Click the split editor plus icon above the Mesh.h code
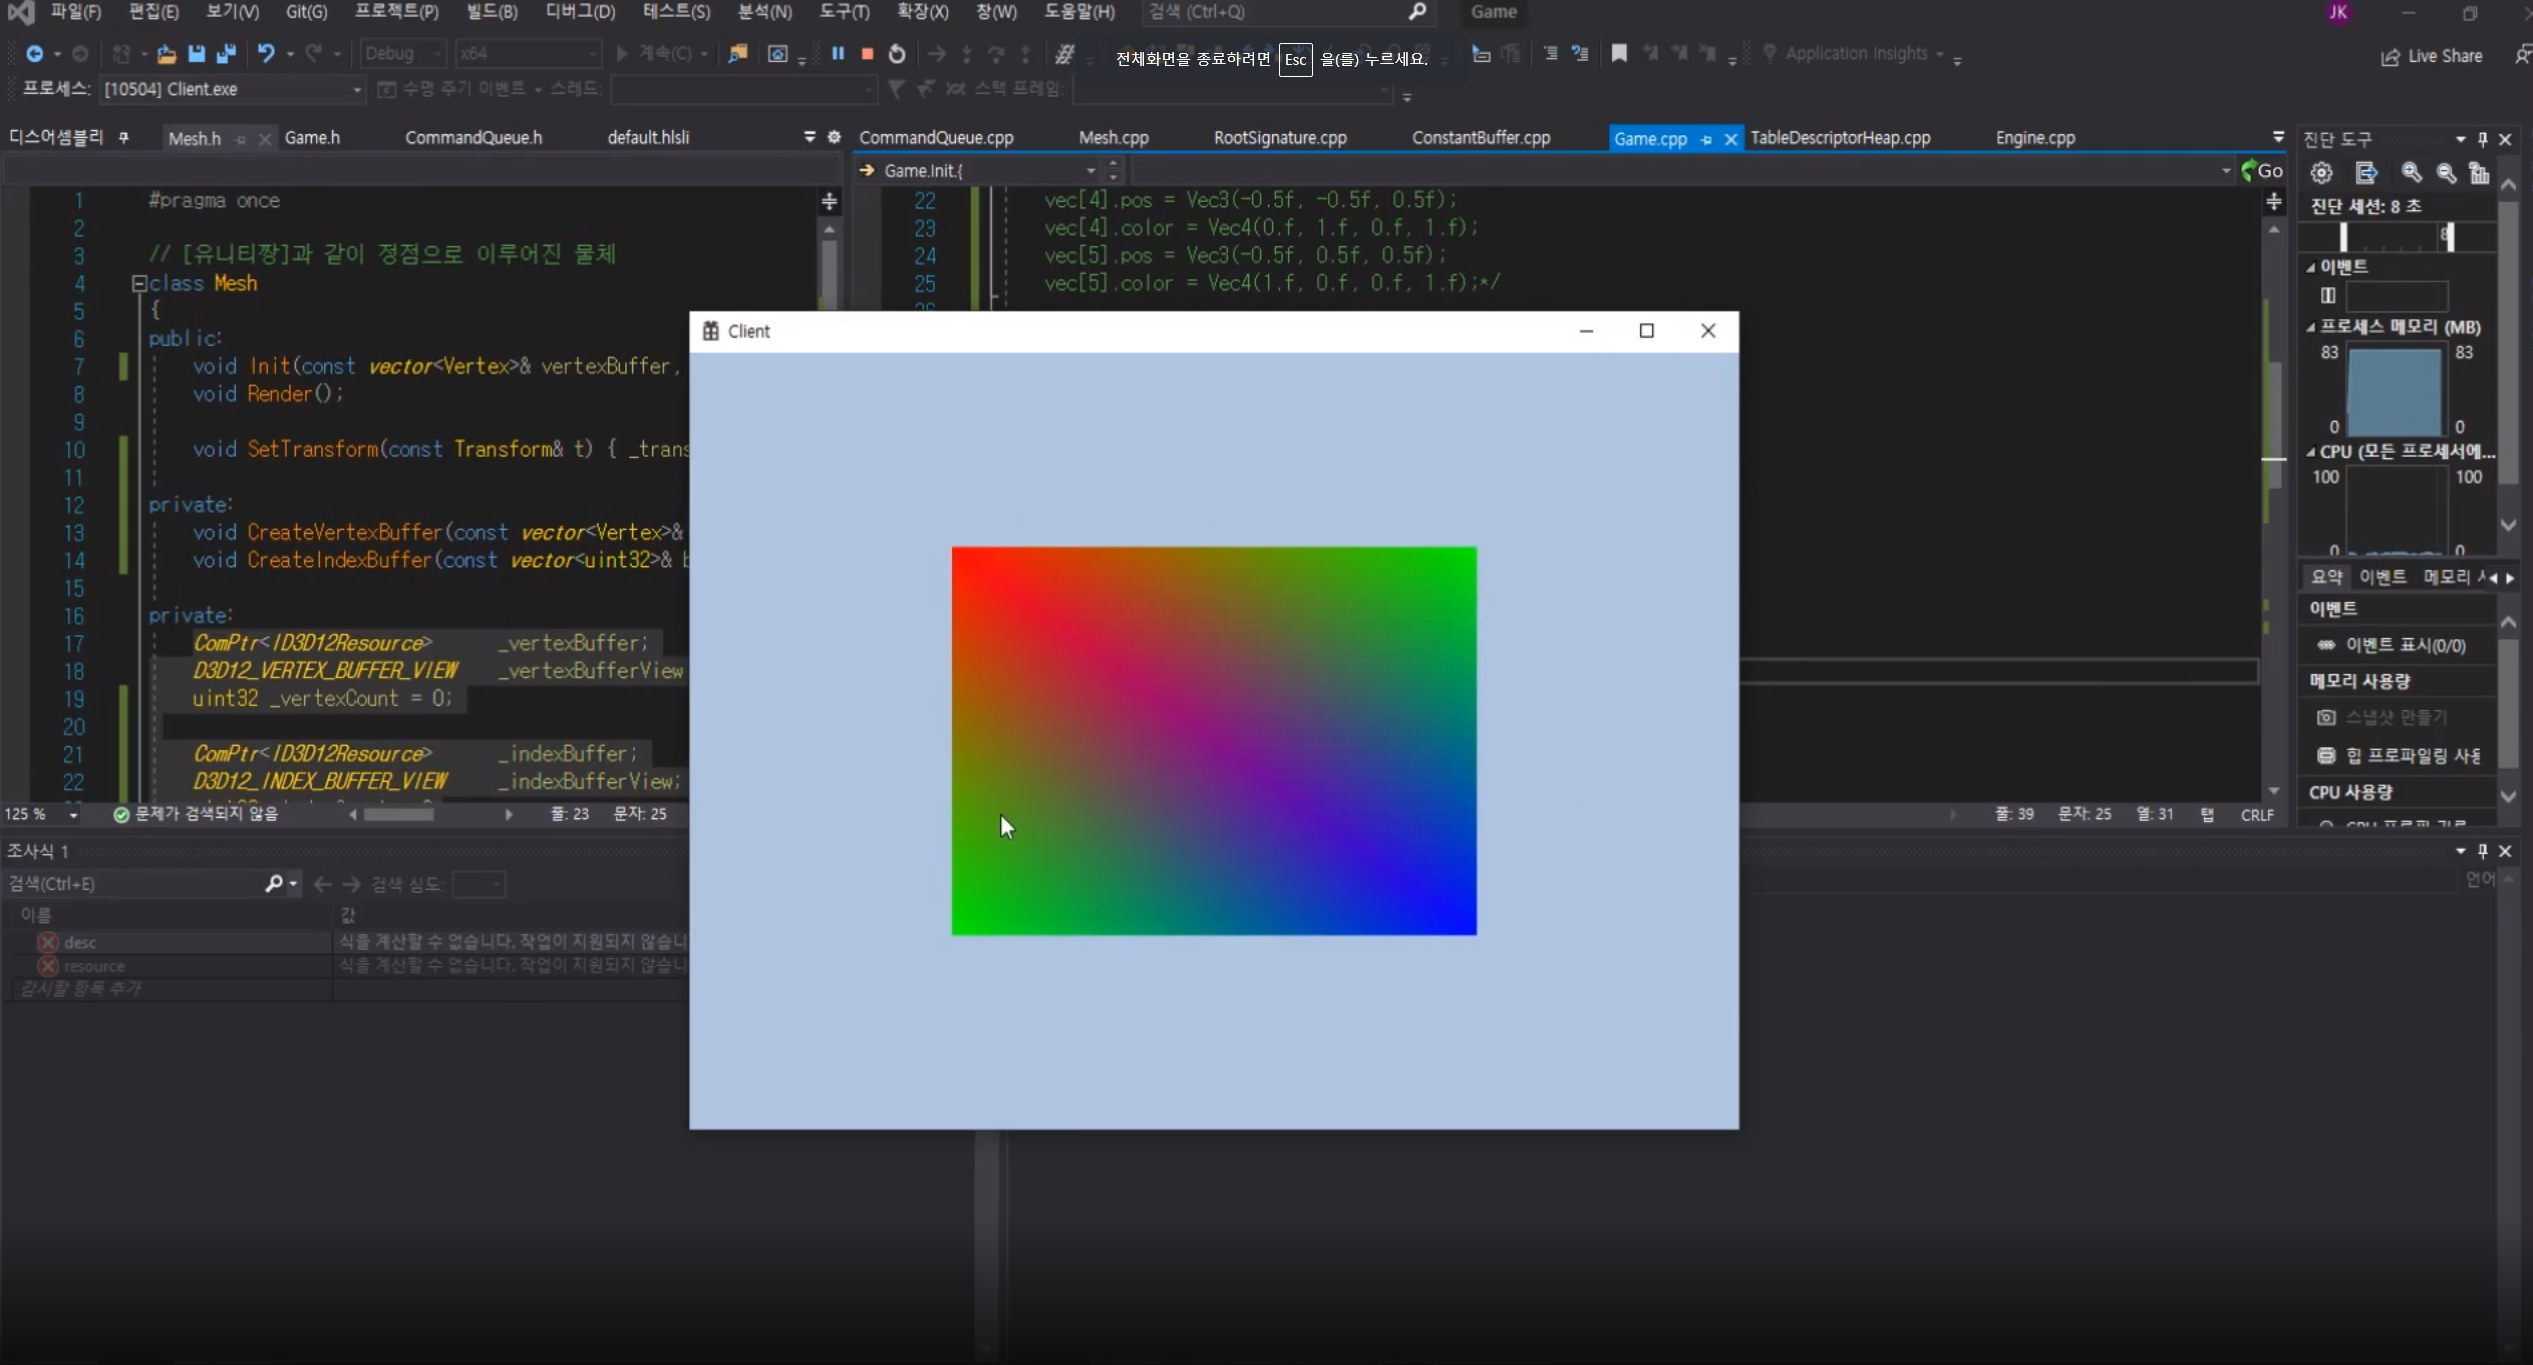Viewport: 2533px width, 1365px height. point(829,202)
